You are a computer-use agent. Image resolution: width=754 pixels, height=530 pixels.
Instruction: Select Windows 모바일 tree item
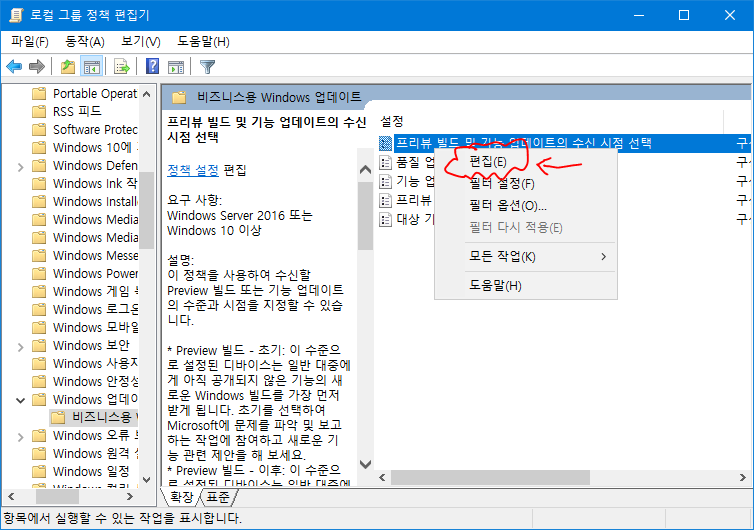[95, 328]
